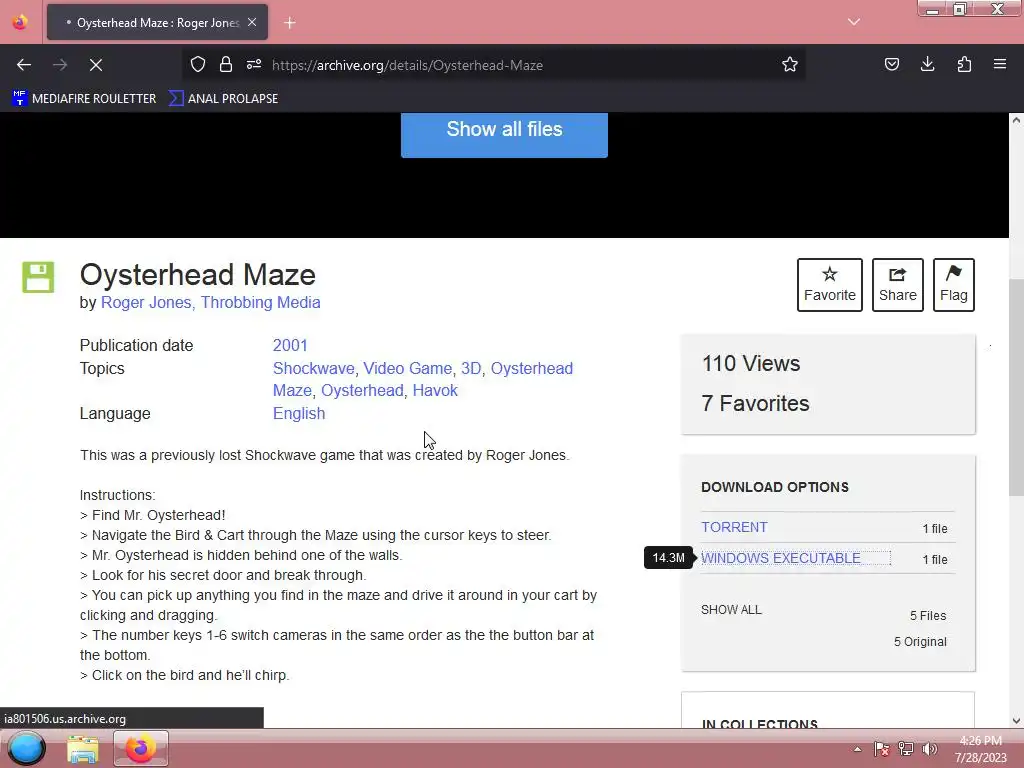The height and width of the screenshot is (768, 1024).
Task: Open the second bookmark in the toolbar
Action: 223,99
